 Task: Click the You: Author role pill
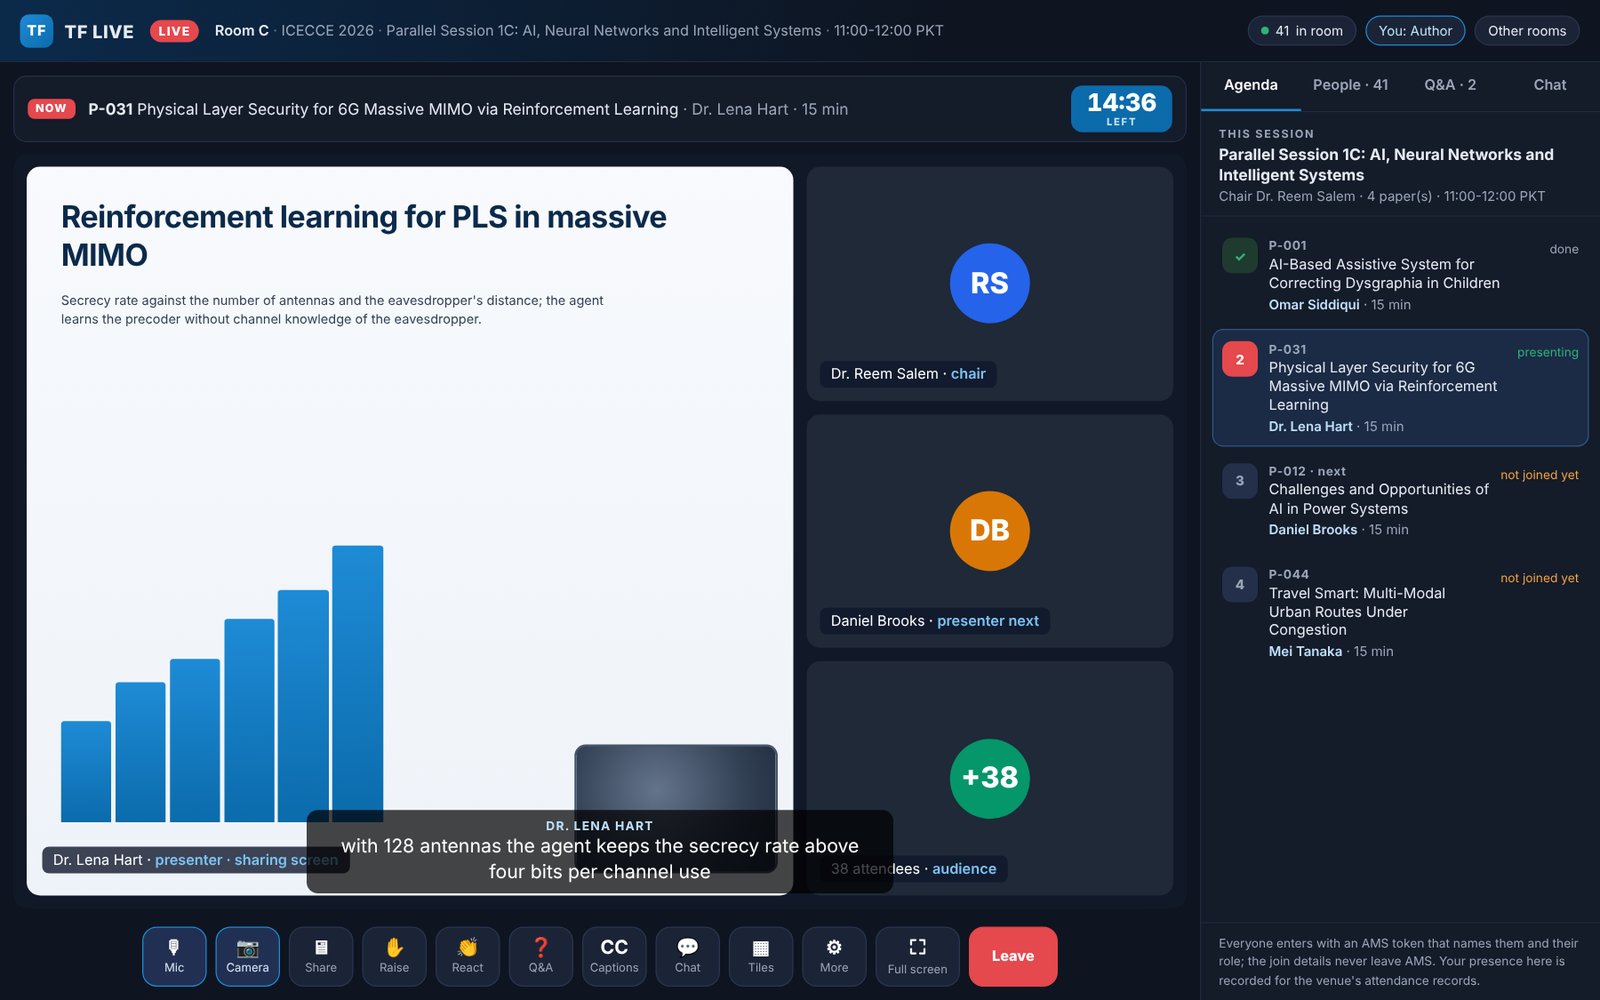click(x=1415, y=31)
